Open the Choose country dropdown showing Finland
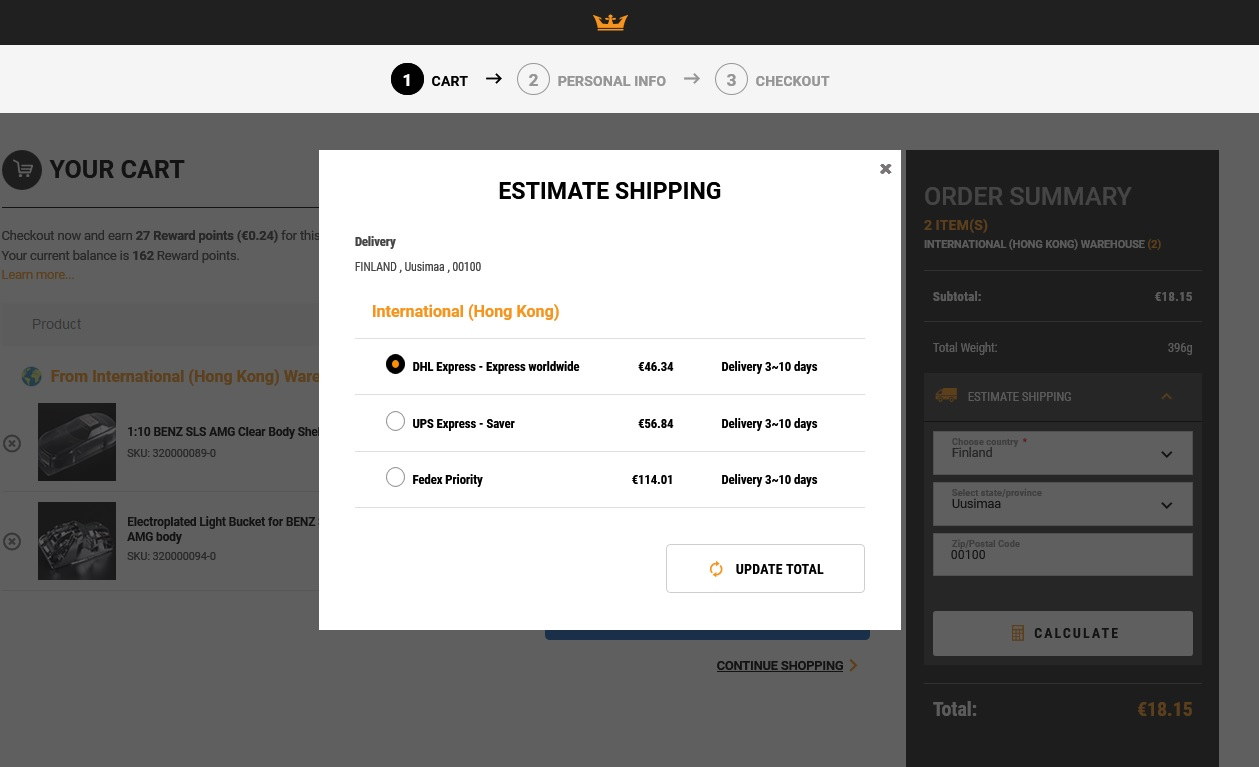This screenshot has height=767, width=1259. [1063, 453]
